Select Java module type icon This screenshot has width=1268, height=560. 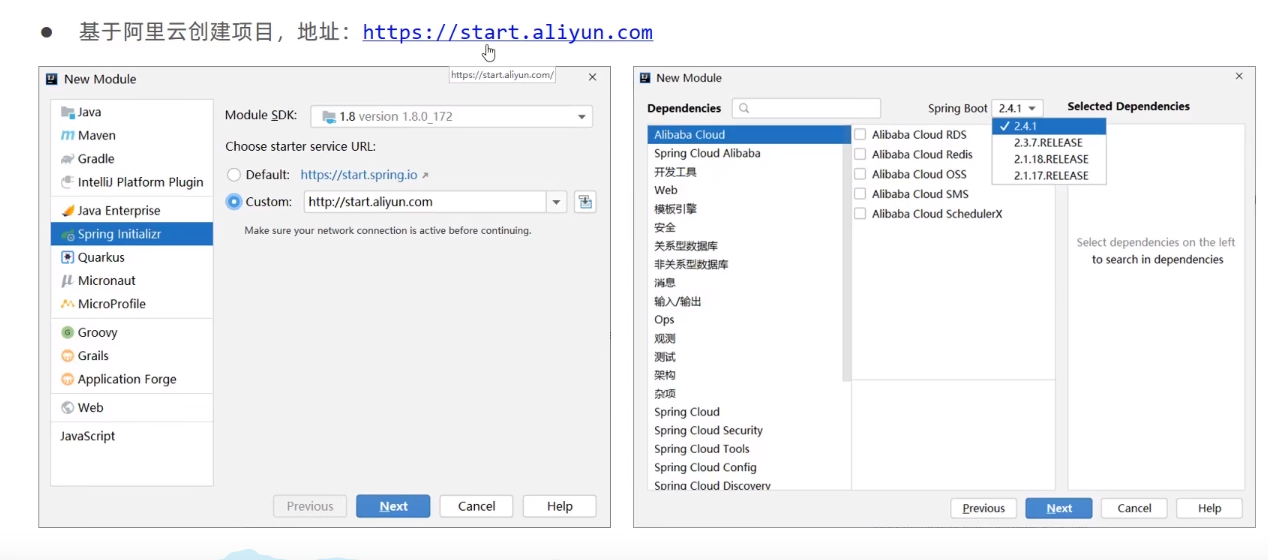(68, 112)
